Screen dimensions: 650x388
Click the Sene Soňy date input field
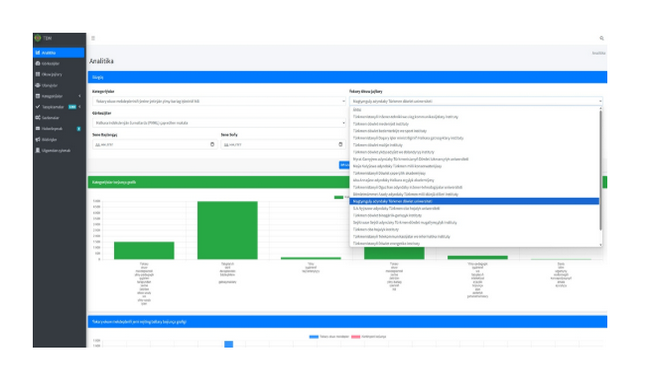(x=283, y=144)
